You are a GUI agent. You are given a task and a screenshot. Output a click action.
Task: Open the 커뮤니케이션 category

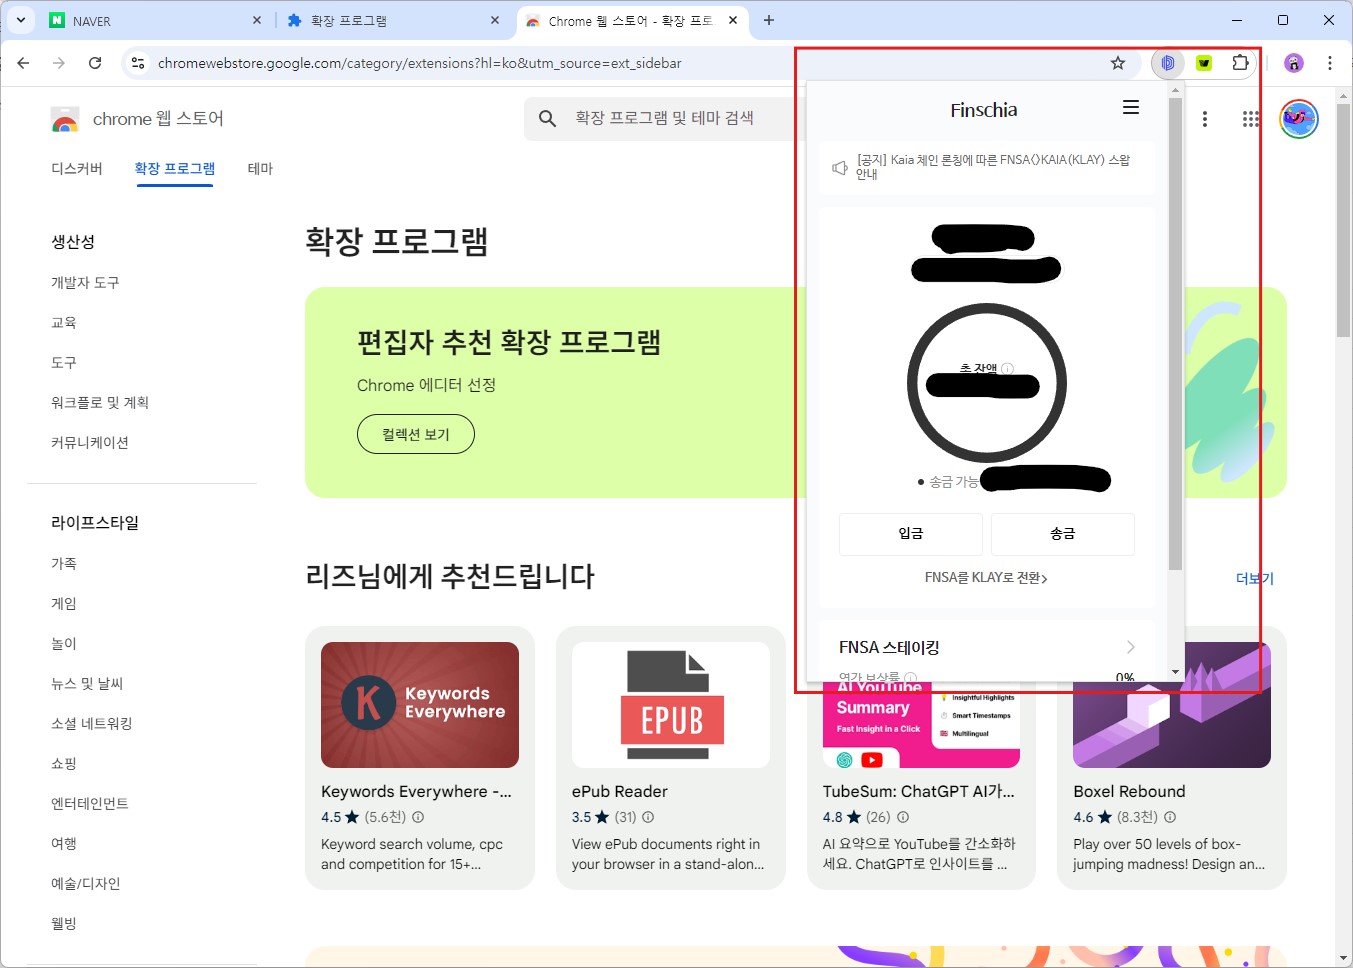[90, 443]
